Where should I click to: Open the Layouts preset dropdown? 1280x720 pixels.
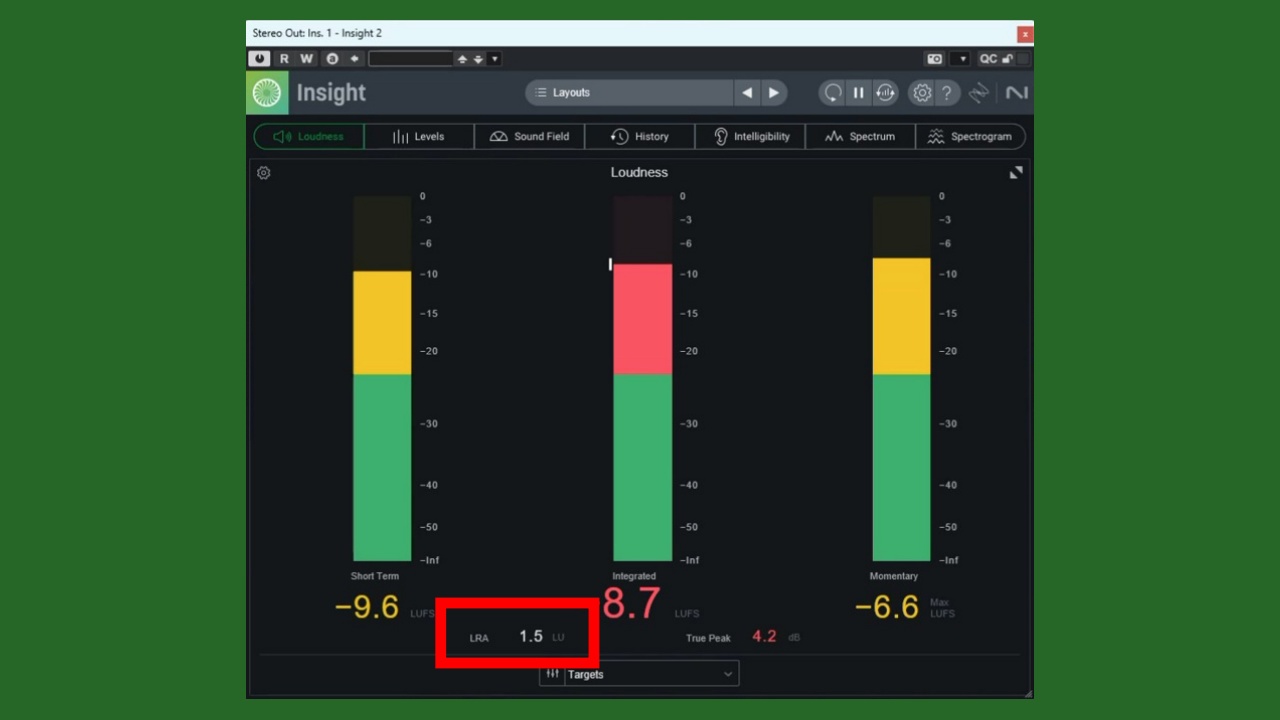pos(630,93)
